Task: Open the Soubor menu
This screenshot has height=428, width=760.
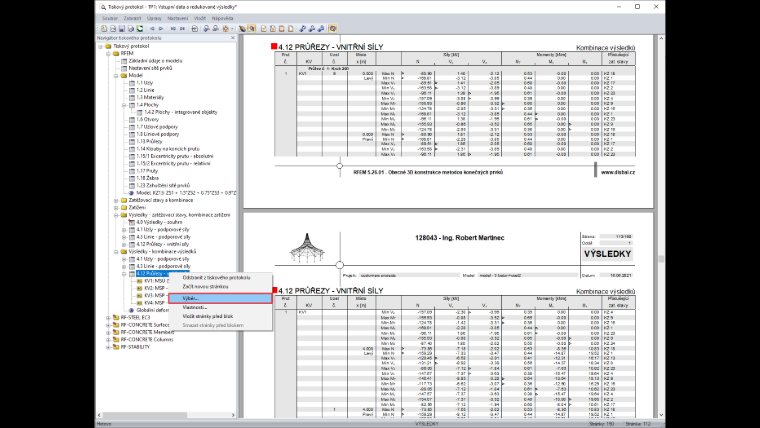Action: coord(110,18)
